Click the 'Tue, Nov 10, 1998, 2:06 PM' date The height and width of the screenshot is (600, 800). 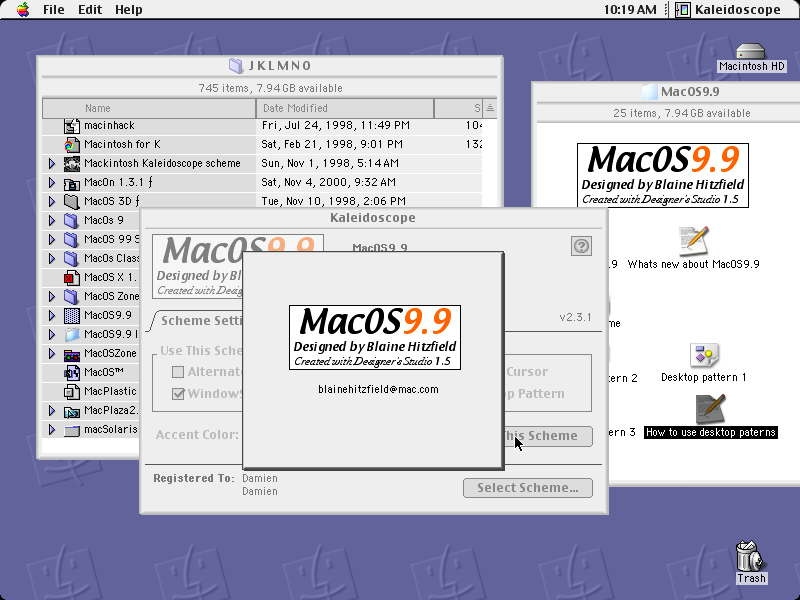334,202
